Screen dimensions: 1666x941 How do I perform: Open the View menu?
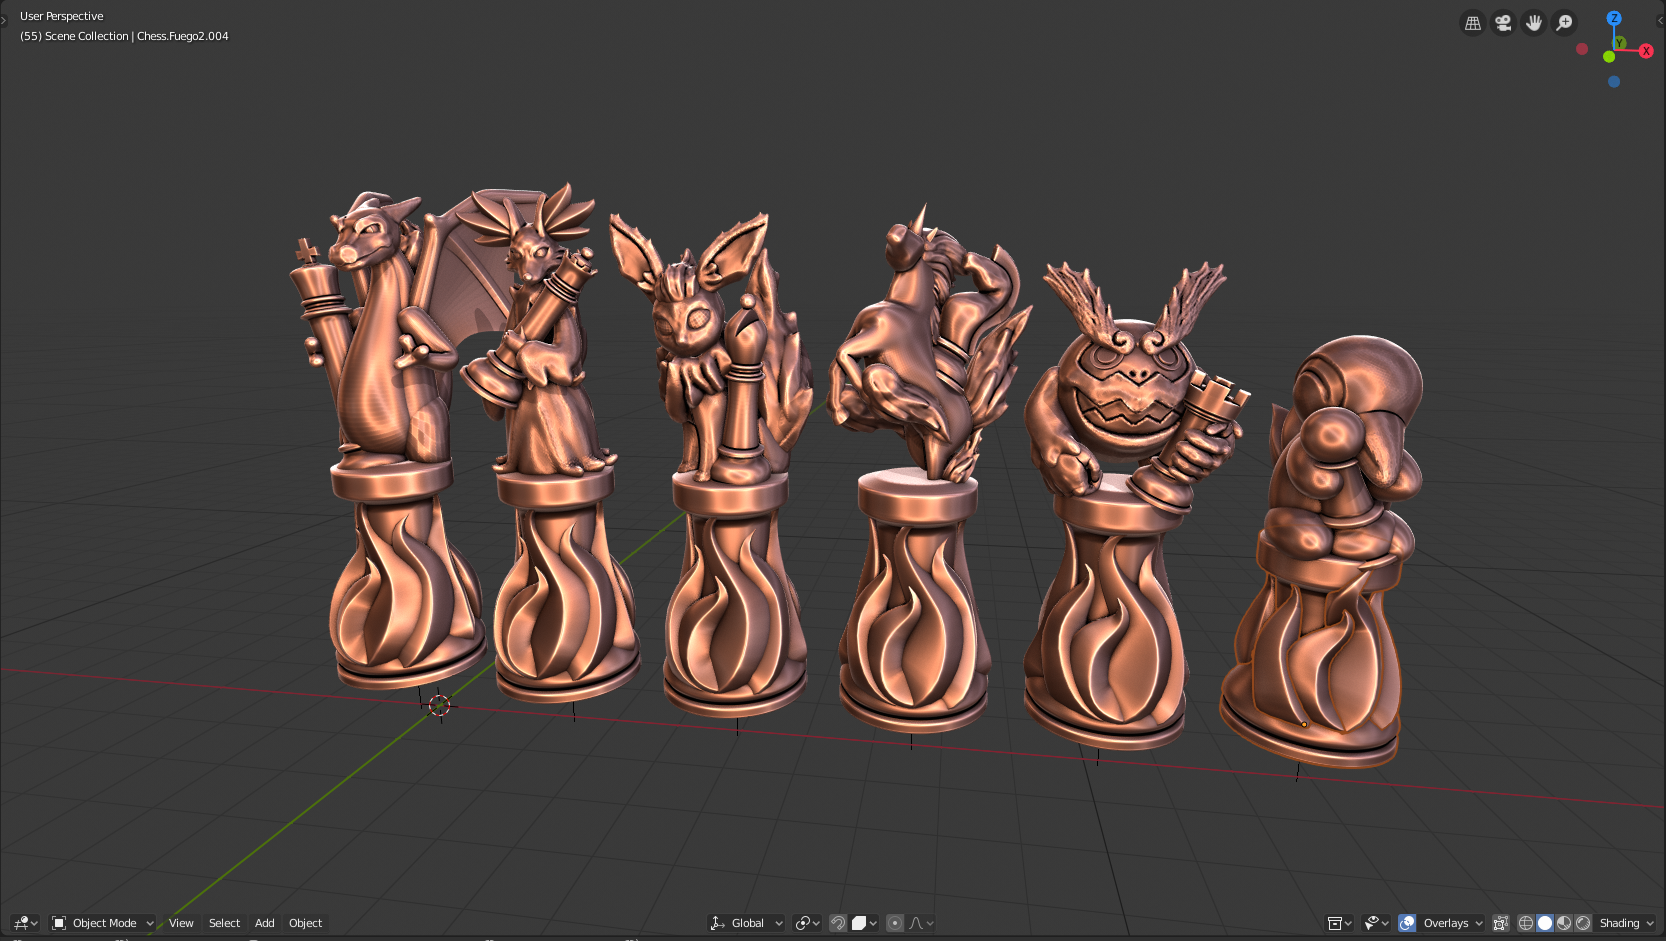181,923
